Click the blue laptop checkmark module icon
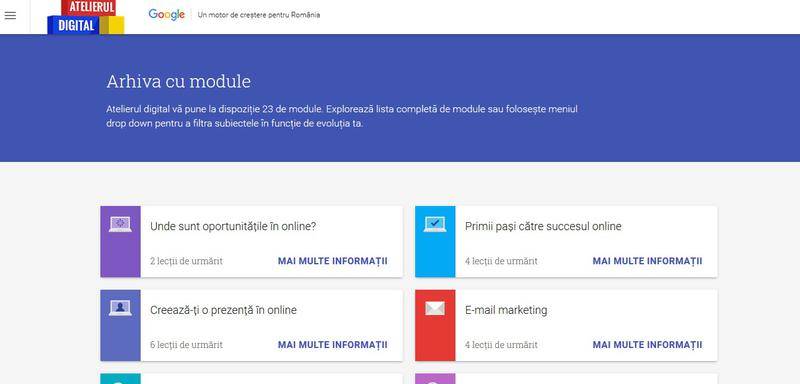Screen dimensions: 800x384 [435, 224]
